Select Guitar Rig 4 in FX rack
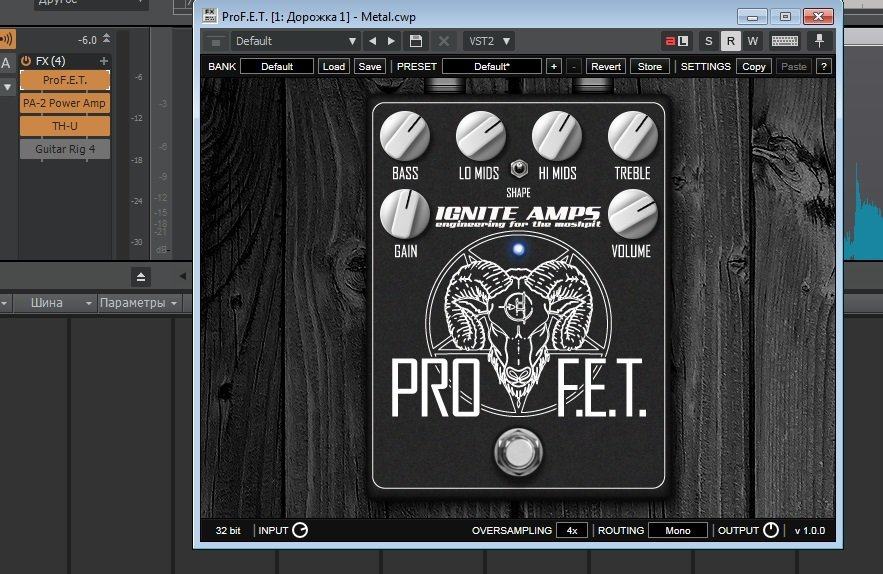The height and width of the screenshot is (574, 883). 65,149
